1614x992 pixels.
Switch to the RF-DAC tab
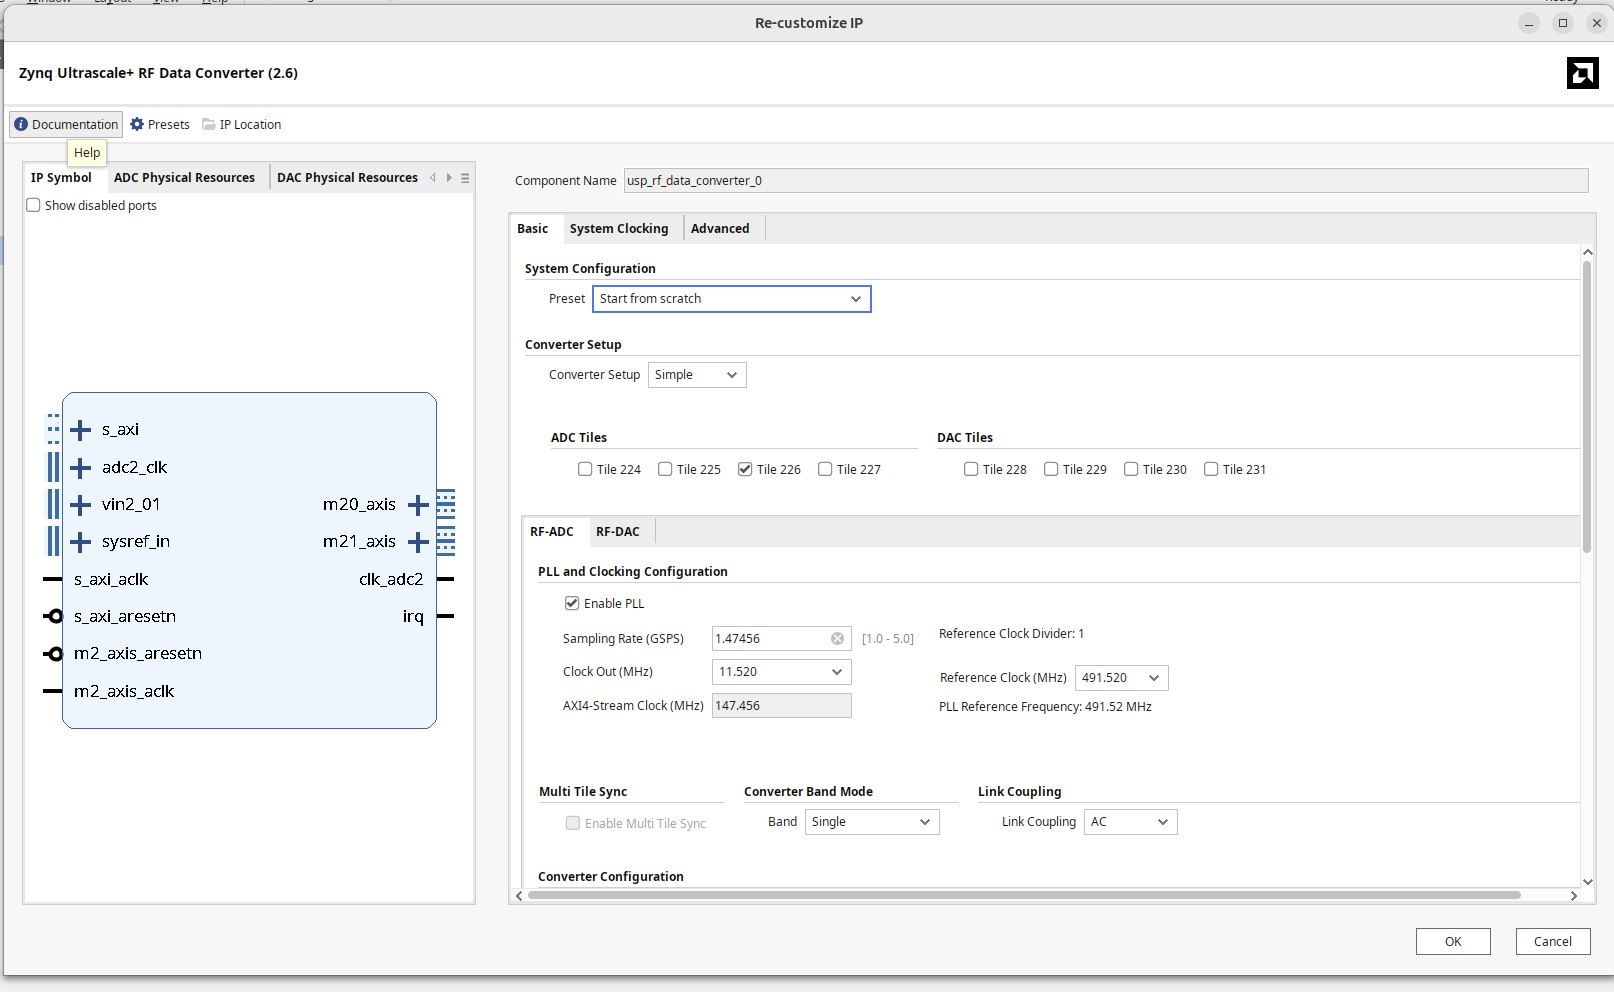point(617,532)
